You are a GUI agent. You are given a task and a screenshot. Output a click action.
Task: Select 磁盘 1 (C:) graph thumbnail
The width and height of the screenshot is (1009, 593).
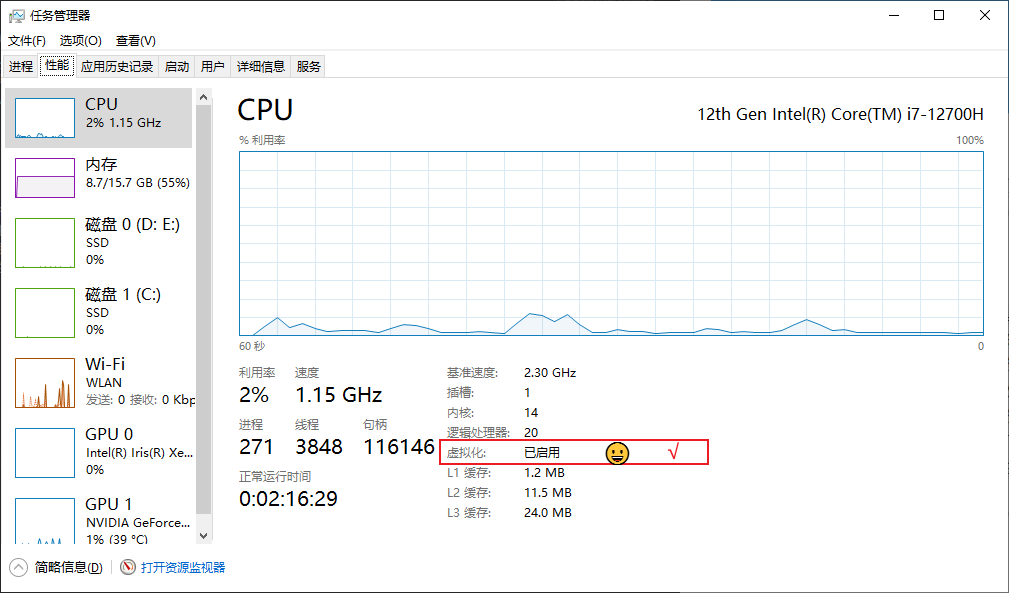[45, 311]
